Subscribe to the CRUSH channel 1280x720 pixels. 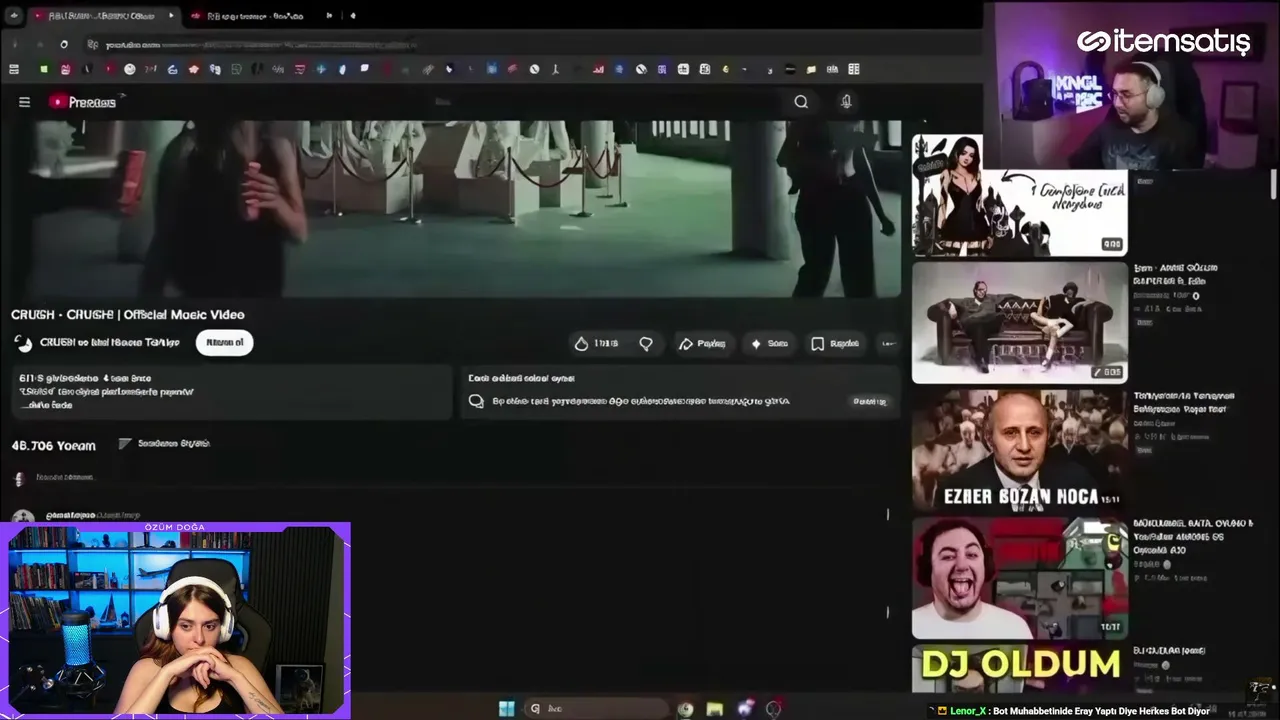pos(224,342)
